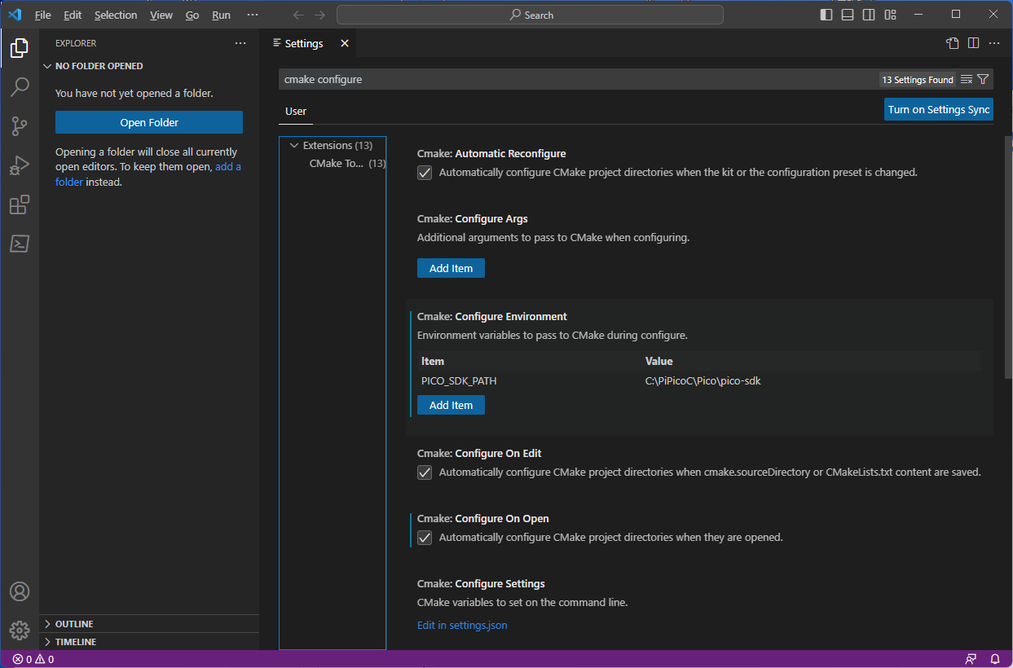Image resolution: width=1013 pixels, height=668 pixels.
Task: Disable Cmake Configure On Open checkbox
Action: 424,538
